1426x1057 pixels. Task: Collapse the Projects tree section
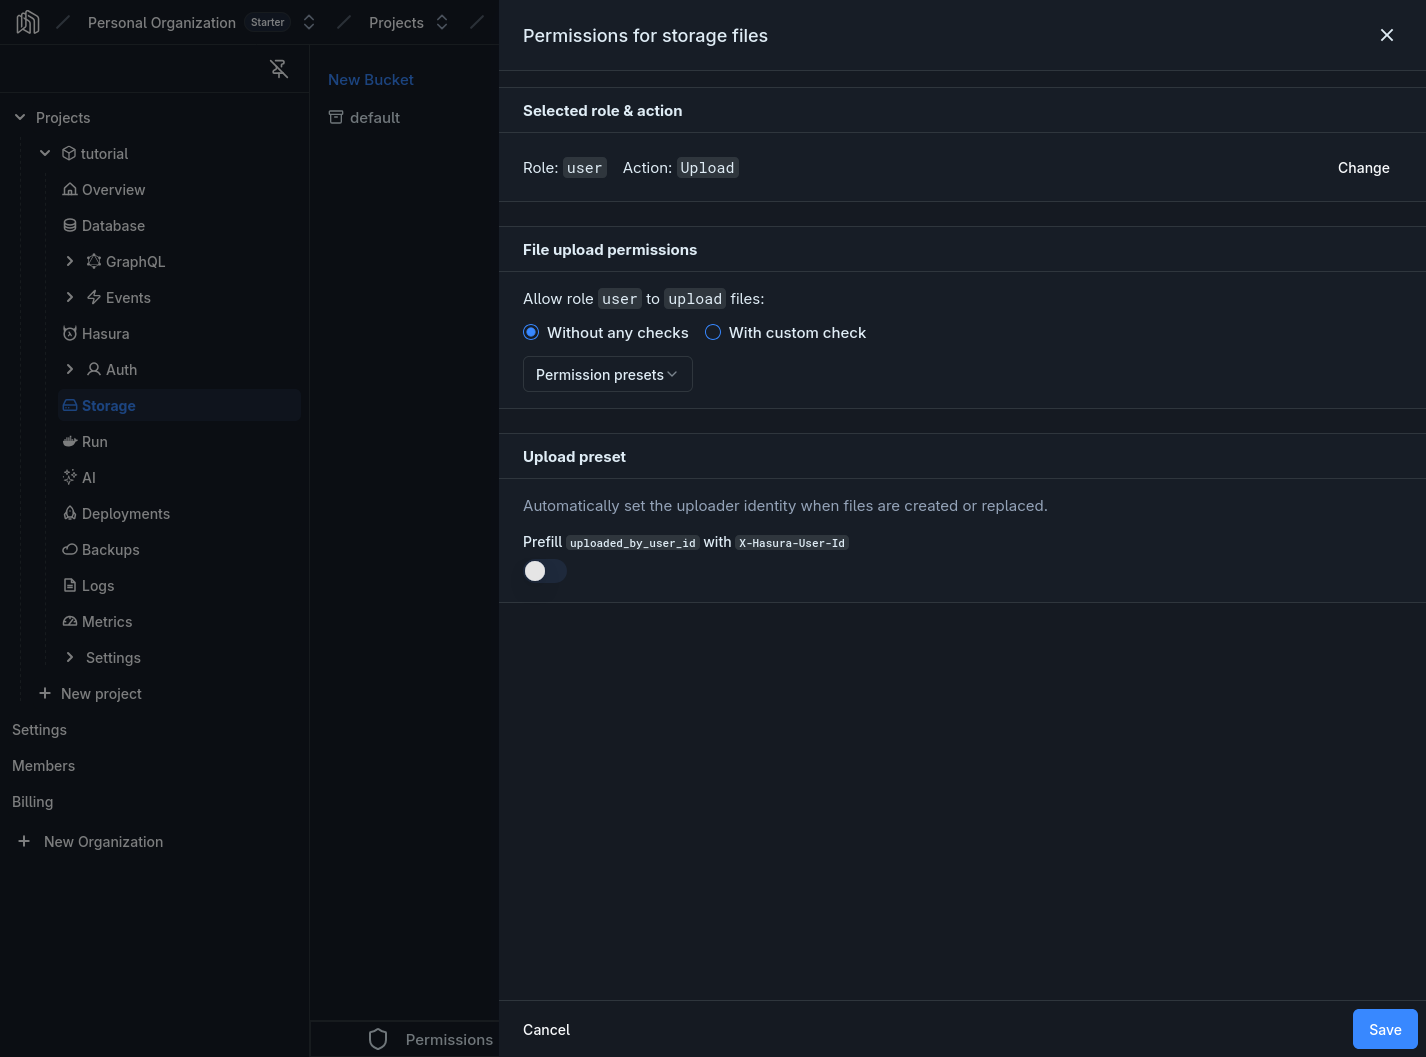pyautogui.click(x=20, y=117)
